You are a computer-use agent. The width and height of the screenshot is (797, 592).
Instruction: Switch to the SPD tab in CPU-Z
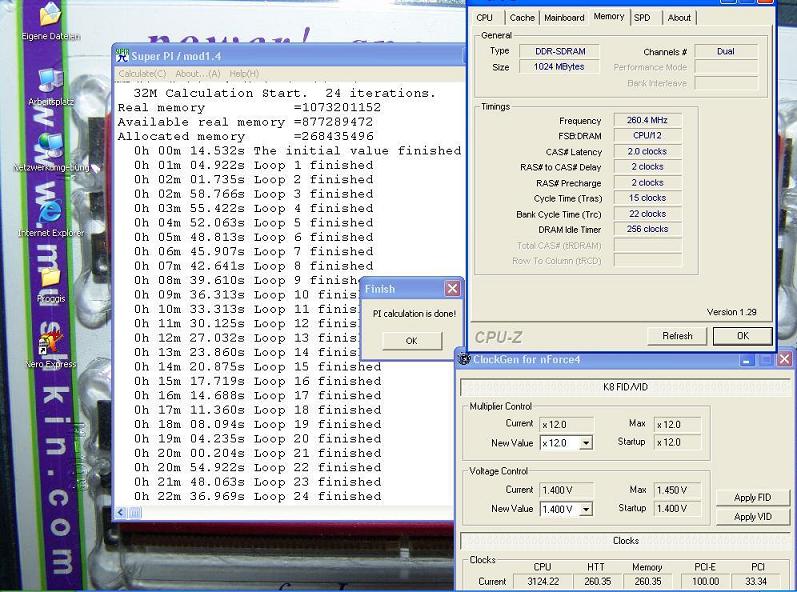point(642,18)
